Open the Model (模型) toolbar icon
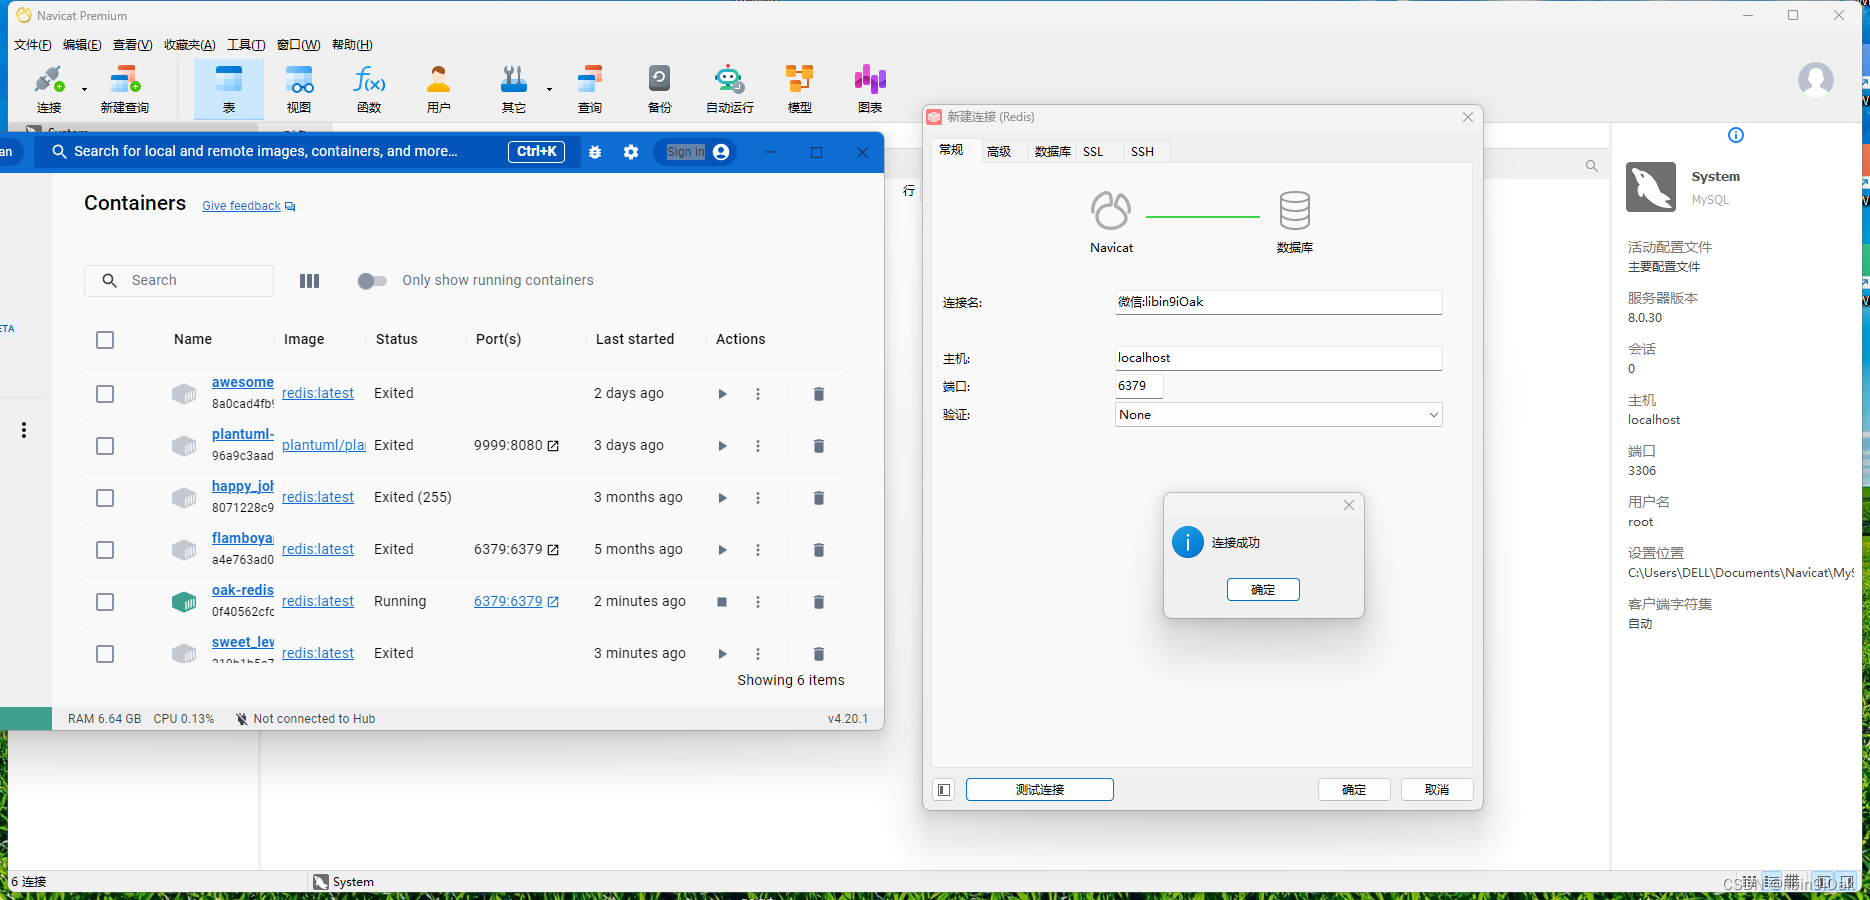This screenshot has width=1870, height=900. pyautogui.click(x=800, y=89)
